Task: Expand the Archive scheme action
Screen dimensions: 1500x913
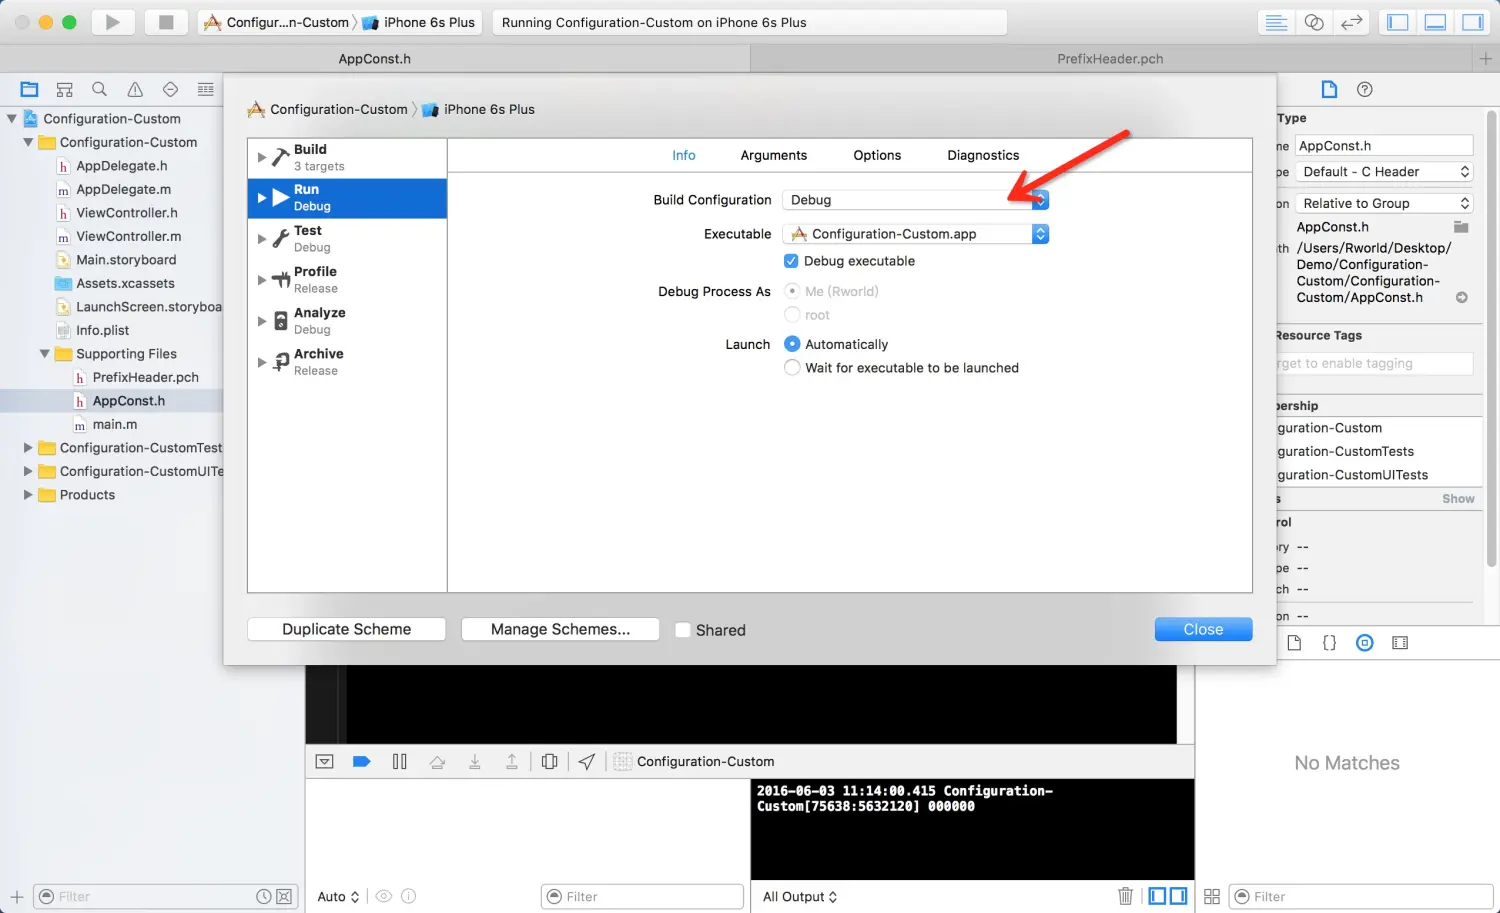Action: coord(262,362)
